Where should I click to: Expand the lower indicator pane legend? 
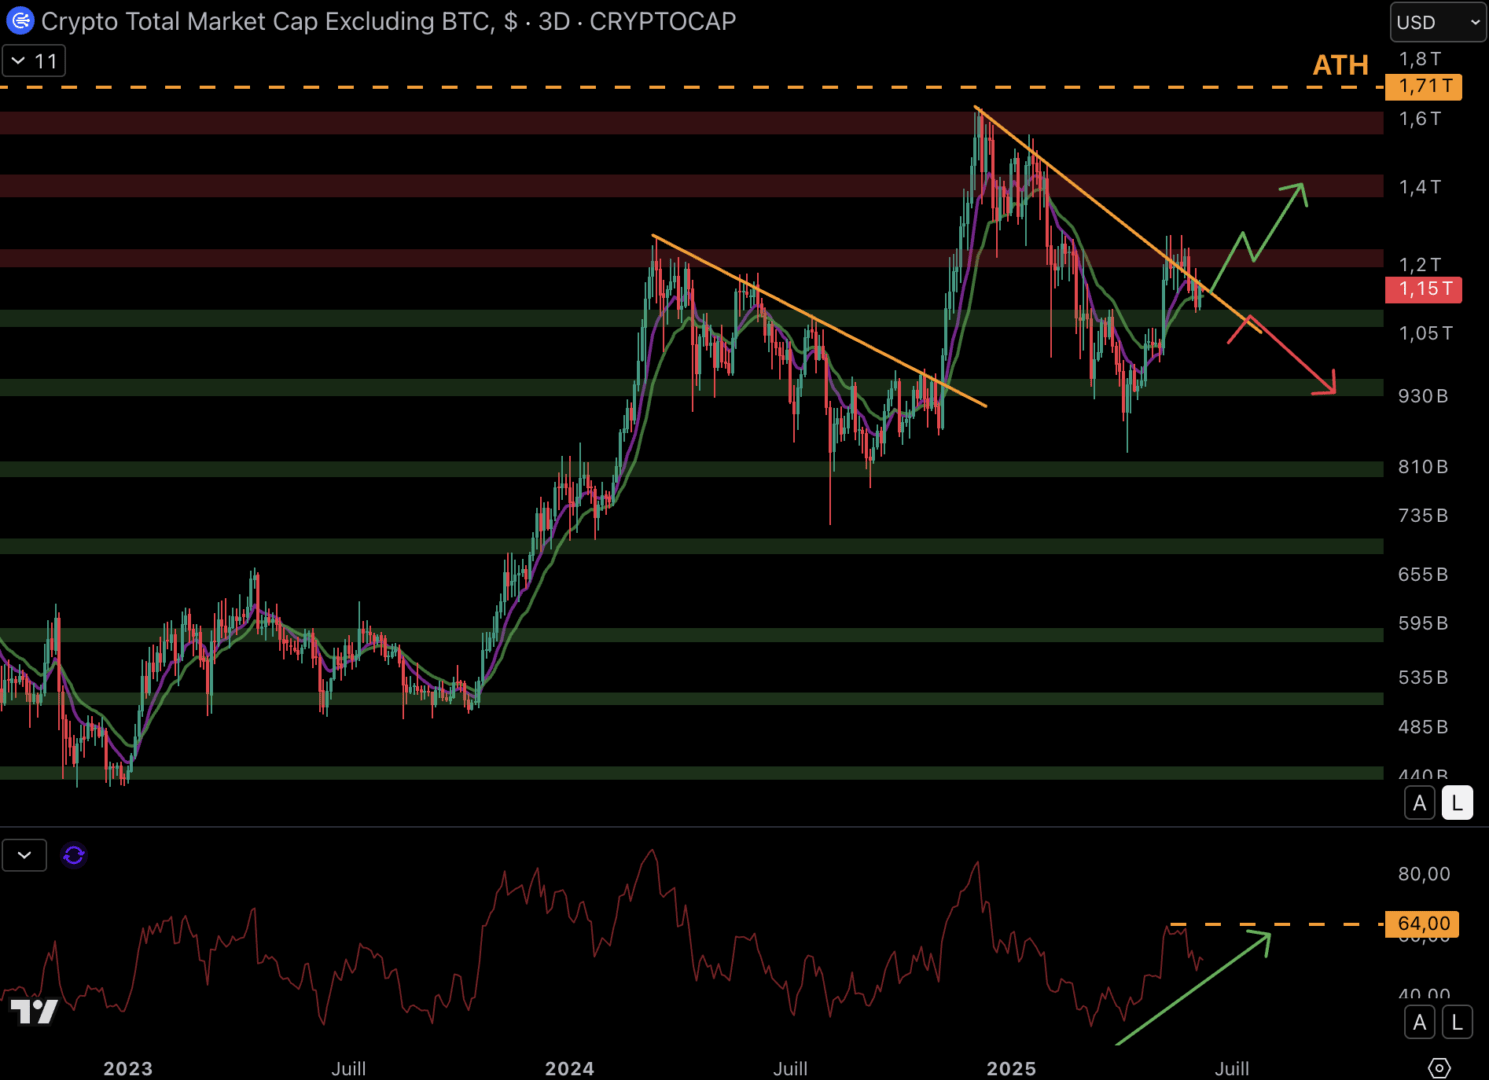[24, 855]
